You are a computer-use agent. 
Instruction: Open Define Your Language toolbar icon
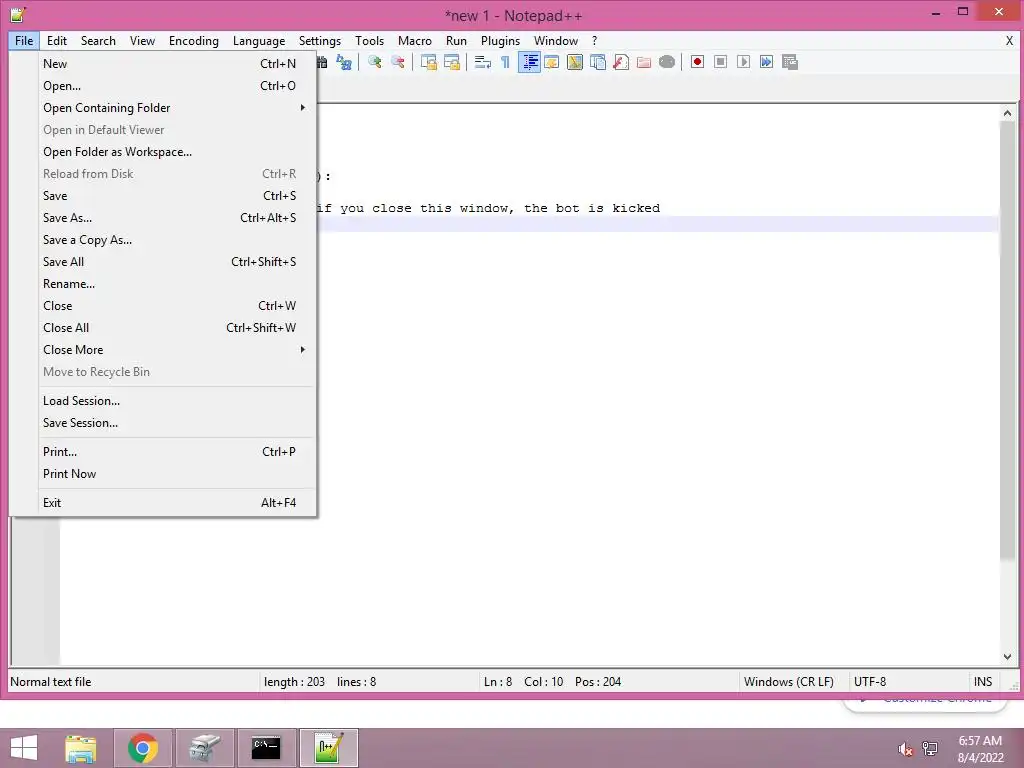click(x=552, y=62)
